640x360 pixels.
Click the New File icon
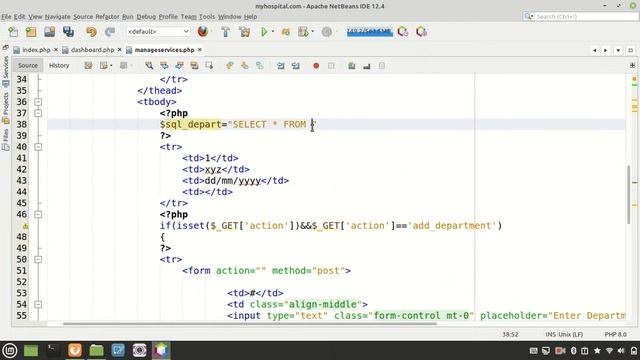(x=13, y=32)
